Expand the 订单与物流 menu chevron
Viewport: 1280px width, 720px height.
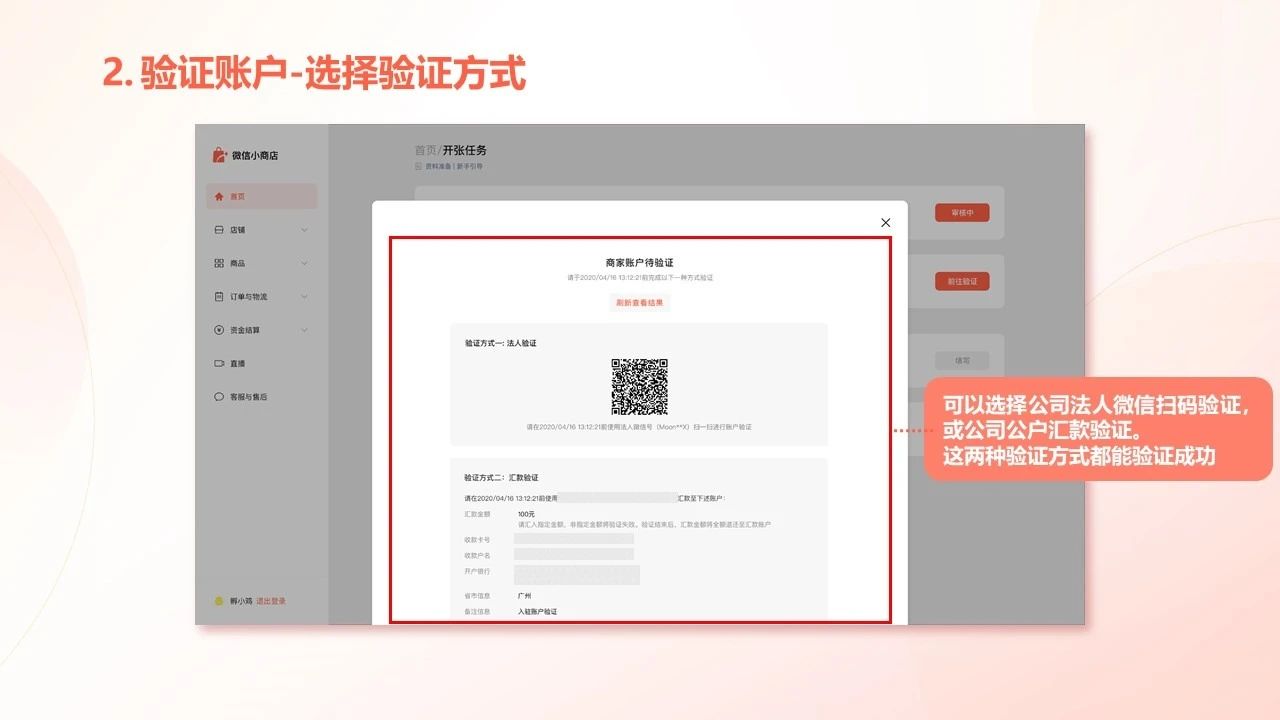pos(304,297)
